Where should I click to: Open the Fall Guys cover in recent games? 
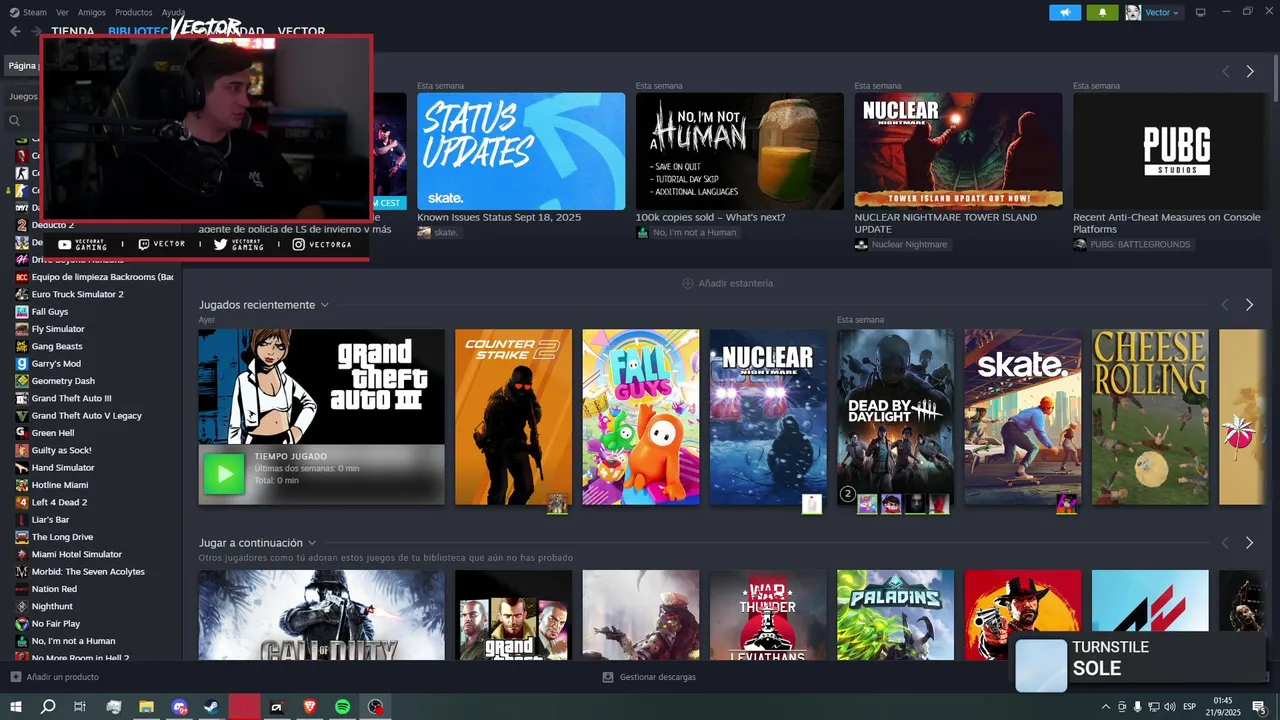(641, 417)
